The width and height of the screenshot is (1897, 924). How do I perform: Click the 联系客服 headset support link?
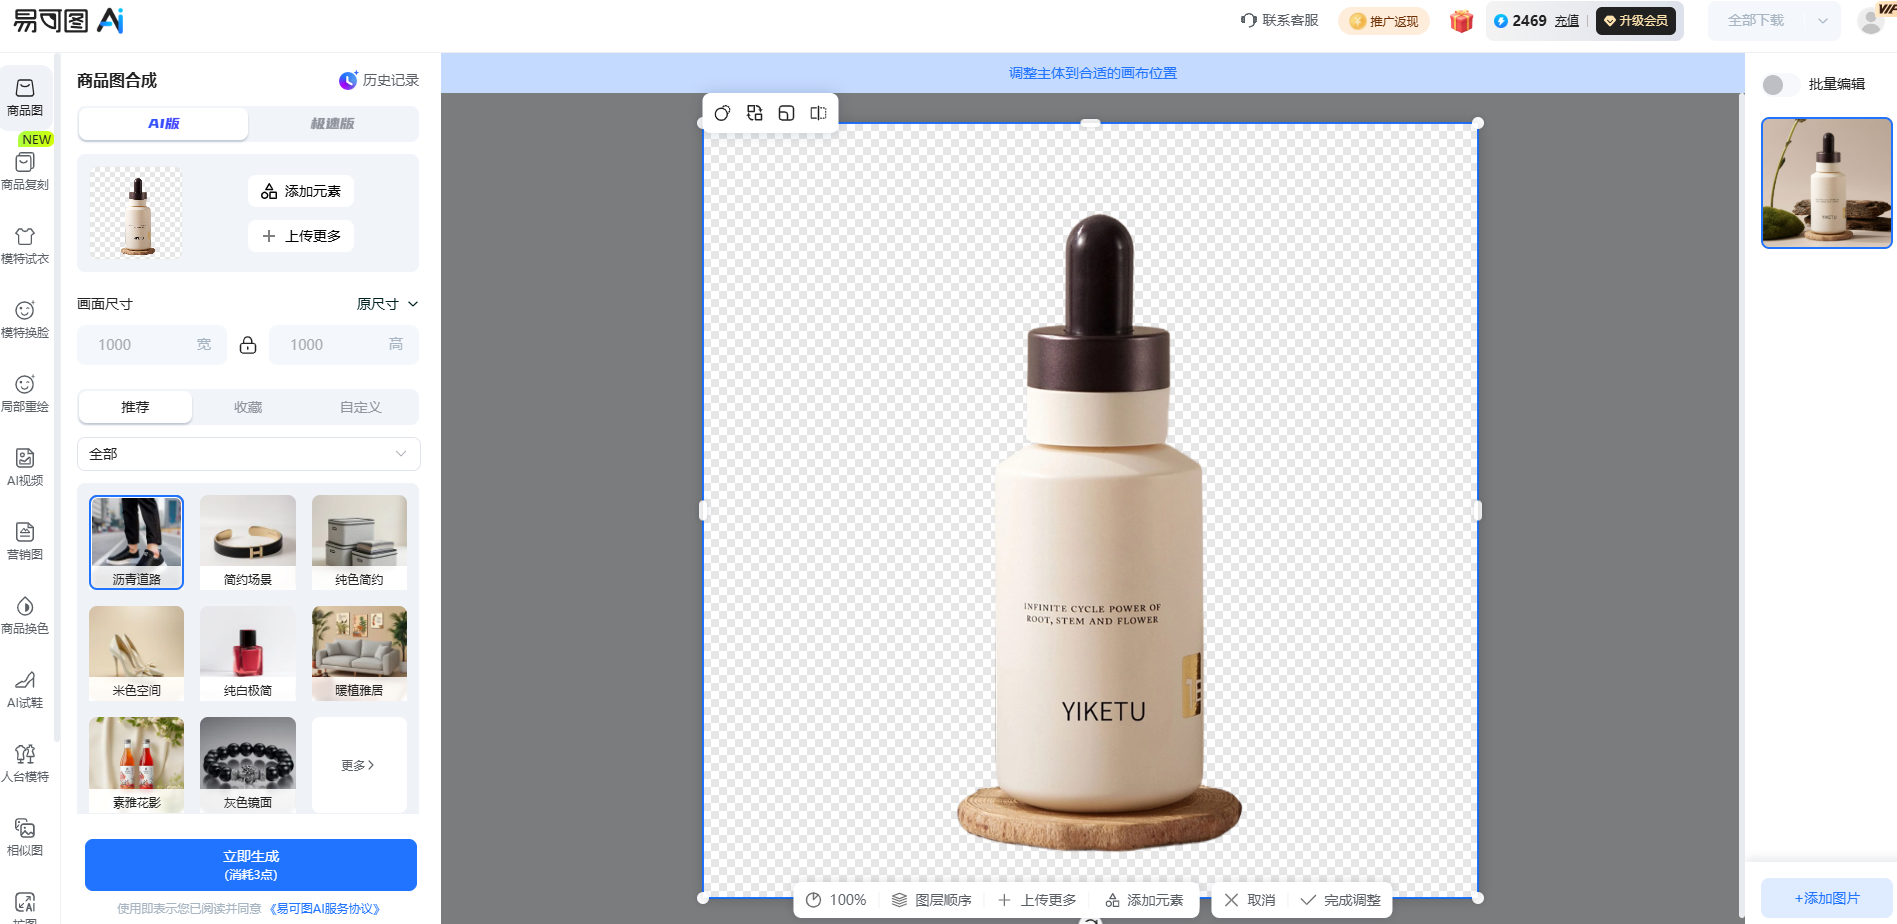(x=1279, y=20)
